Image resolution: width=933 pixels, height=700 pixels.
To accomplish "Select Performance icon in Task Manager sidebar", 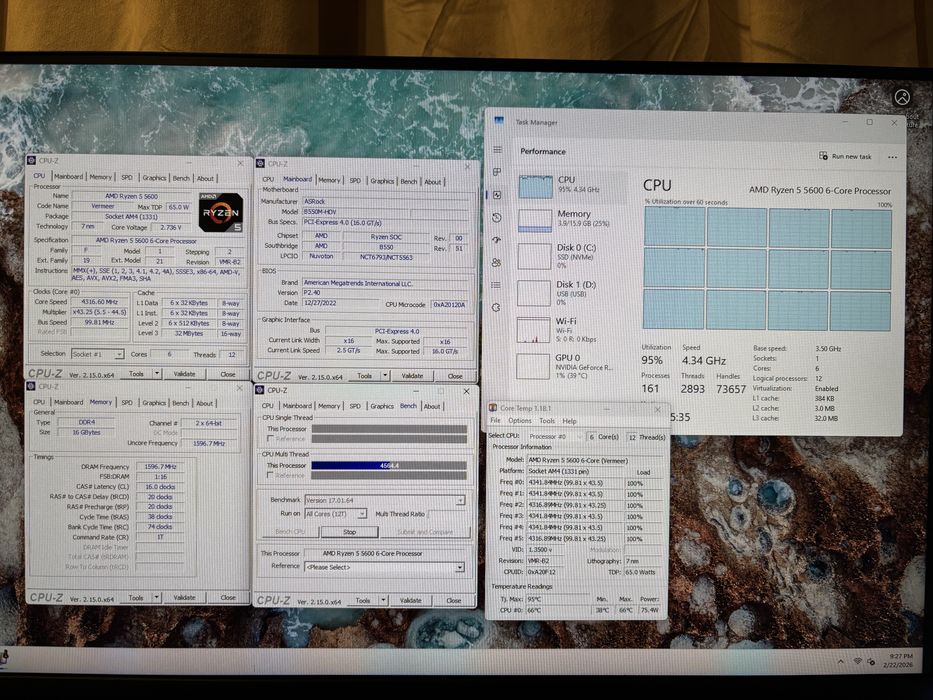I will [x=497, y=195].
